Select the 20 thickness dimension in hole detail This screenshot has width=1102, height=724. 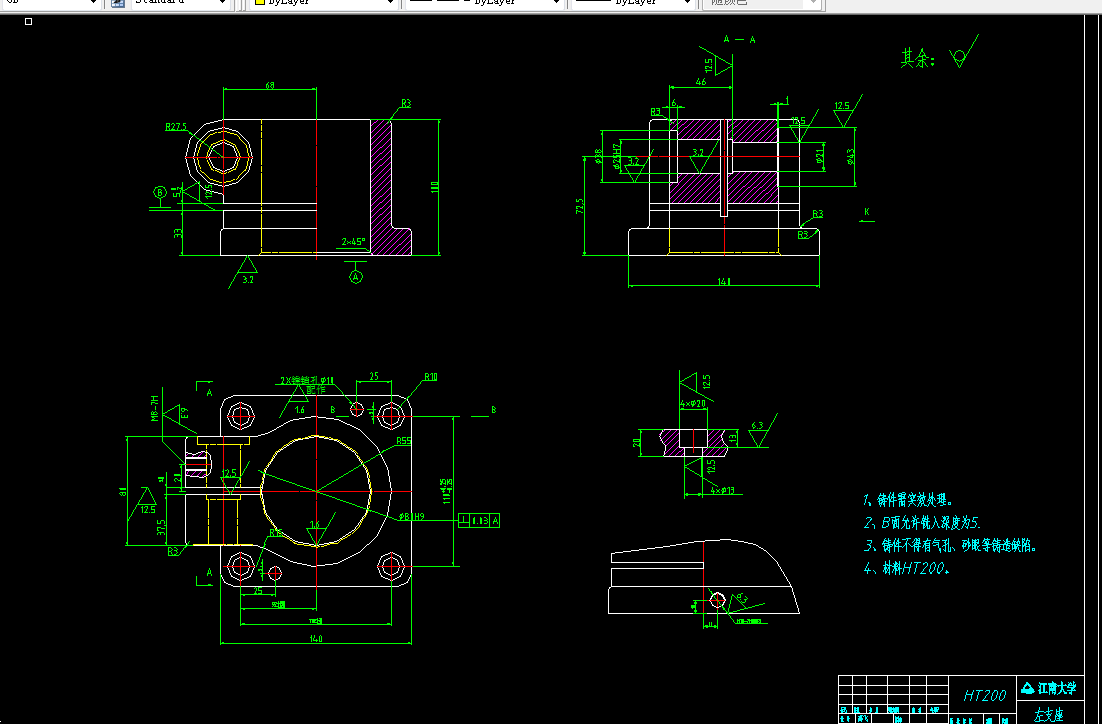(x=637, y=442)
